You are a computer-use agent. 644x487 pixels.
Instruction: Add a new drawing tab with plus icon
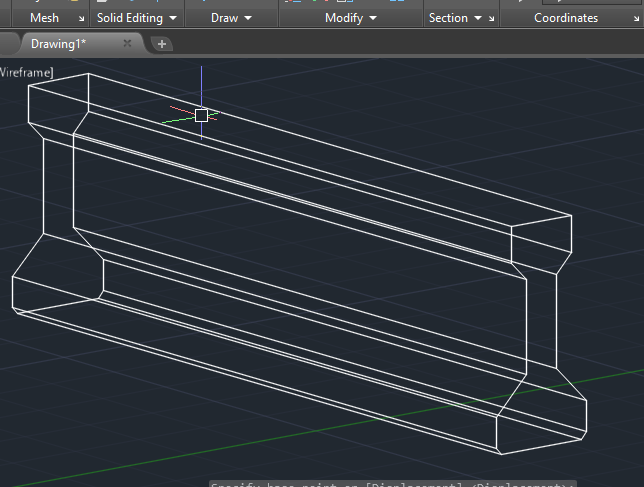click(x=162, y=44)
